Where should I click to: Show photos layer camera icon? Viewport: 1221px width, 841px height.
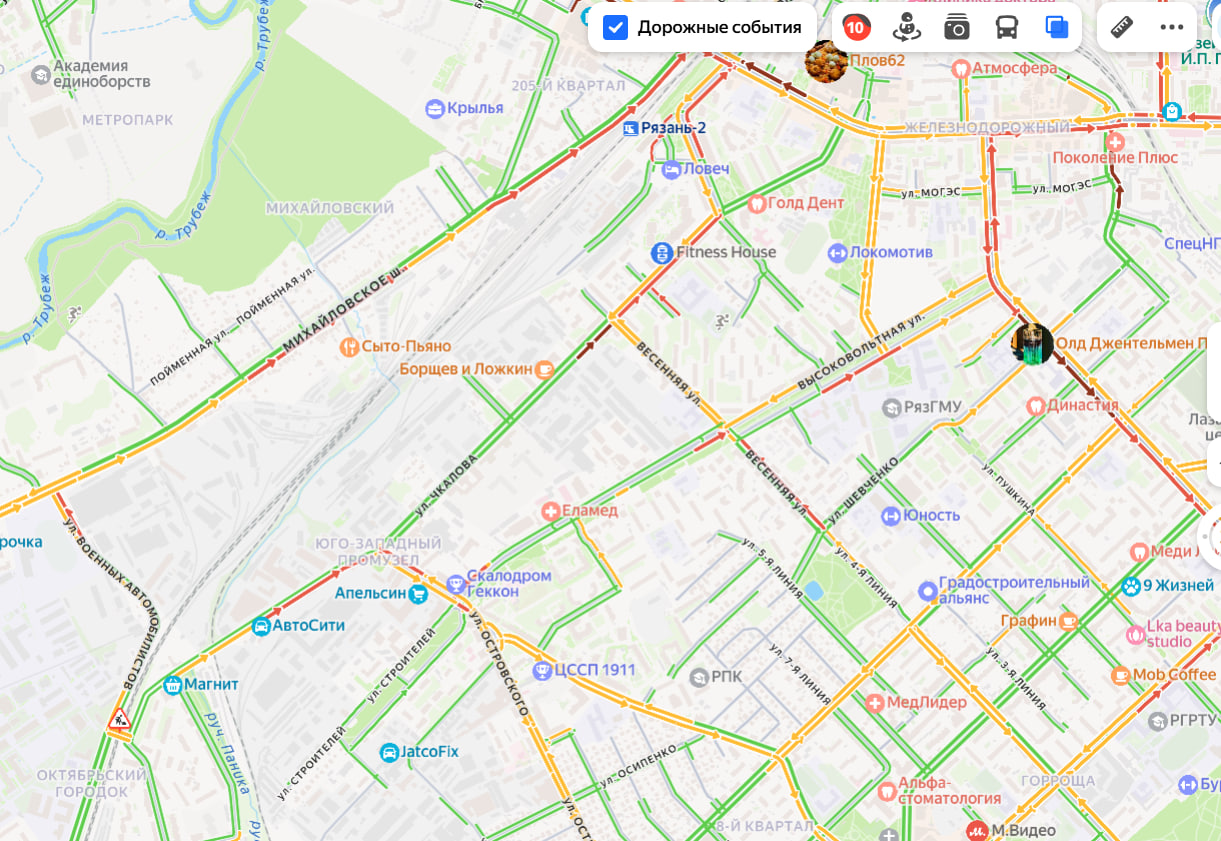point(957,27)
